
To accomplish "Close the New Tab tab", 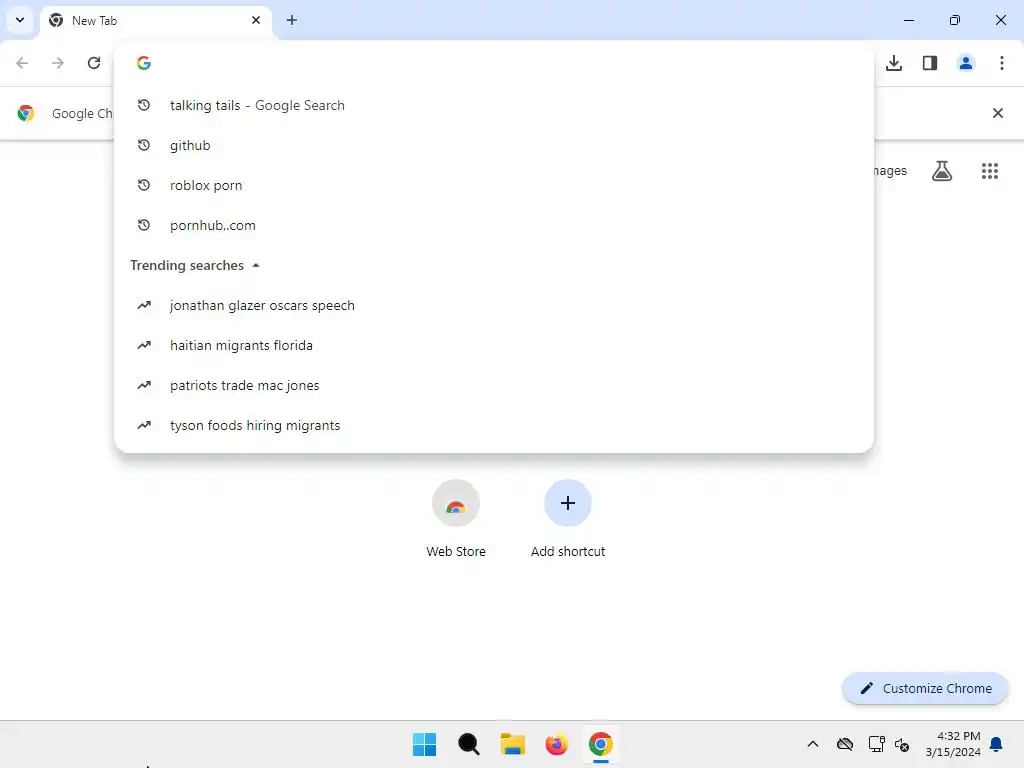I will click(256, 20).
